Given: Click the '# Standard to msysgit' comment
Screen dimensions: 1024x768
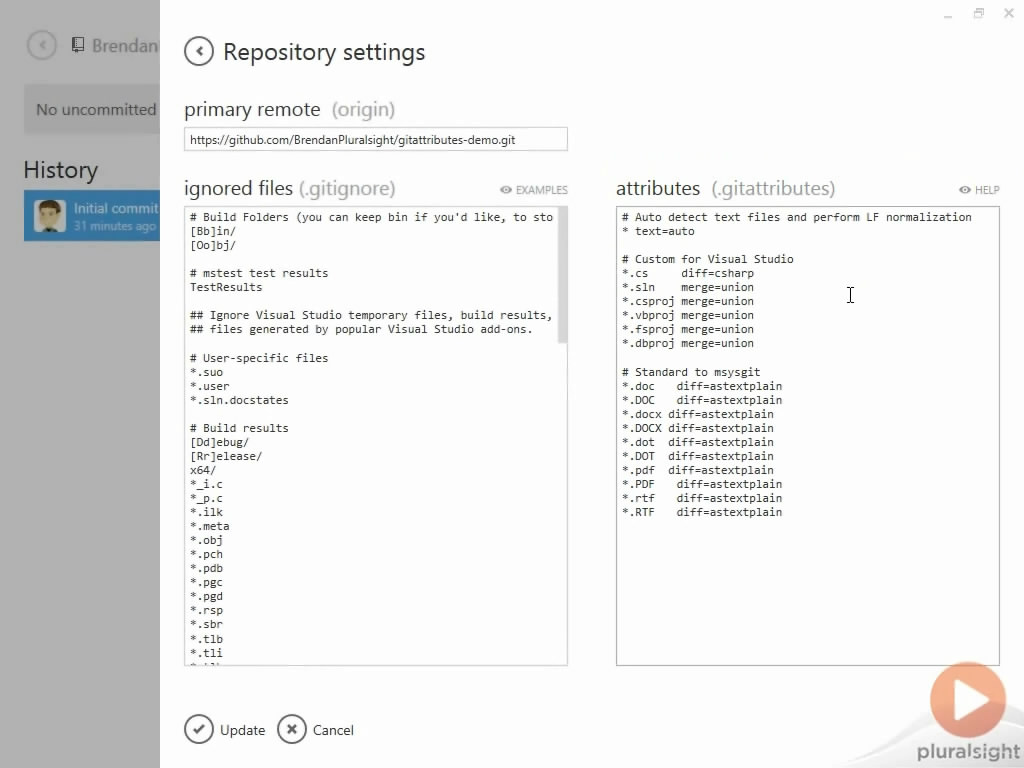Looking at the screenshot, I should click(x=691, y=372).
